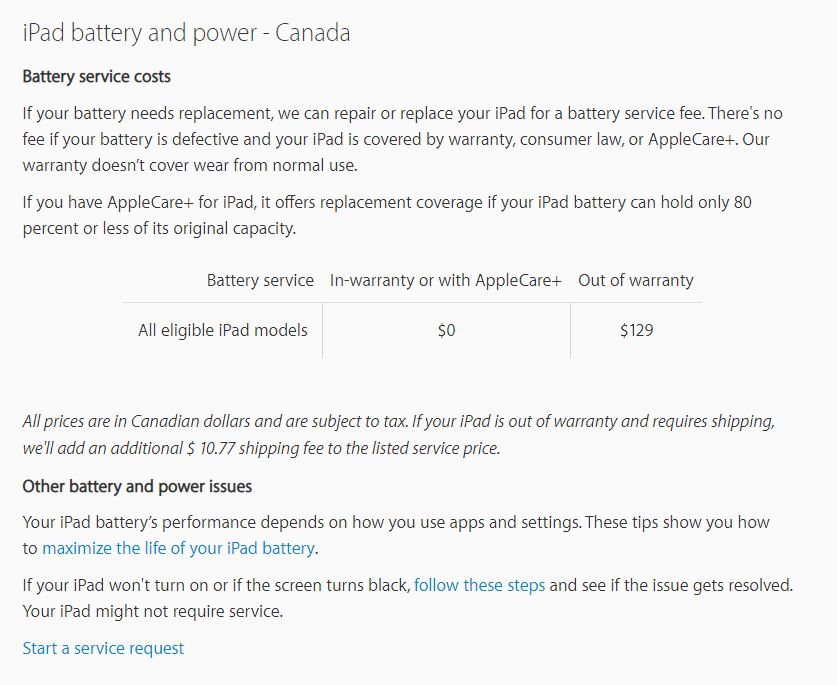Click 'Your iPad might not require service.' sentence
The width and height of the screenshot is (837, 685).
152,610
